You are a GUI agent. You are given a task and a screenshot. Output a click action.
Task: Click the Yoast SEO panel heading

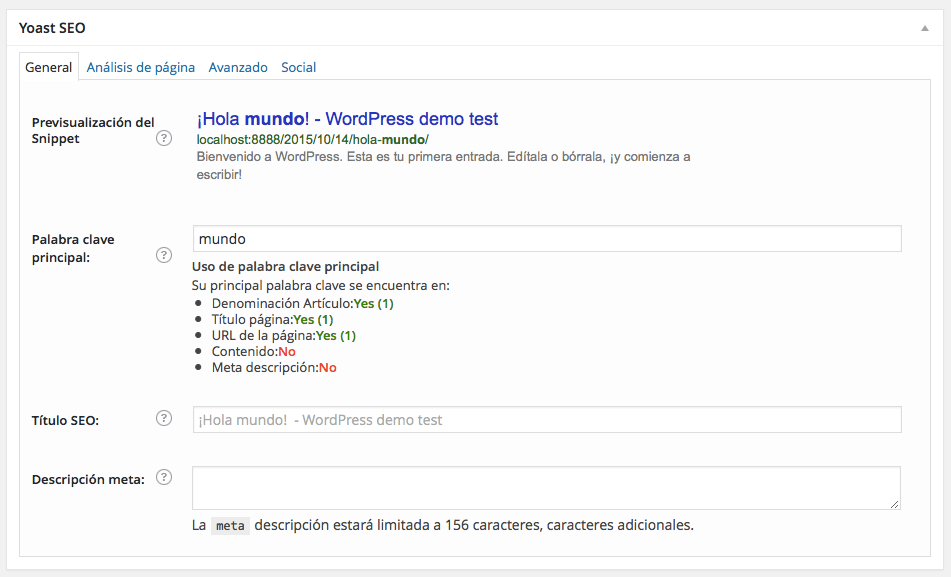click(52, 28)
